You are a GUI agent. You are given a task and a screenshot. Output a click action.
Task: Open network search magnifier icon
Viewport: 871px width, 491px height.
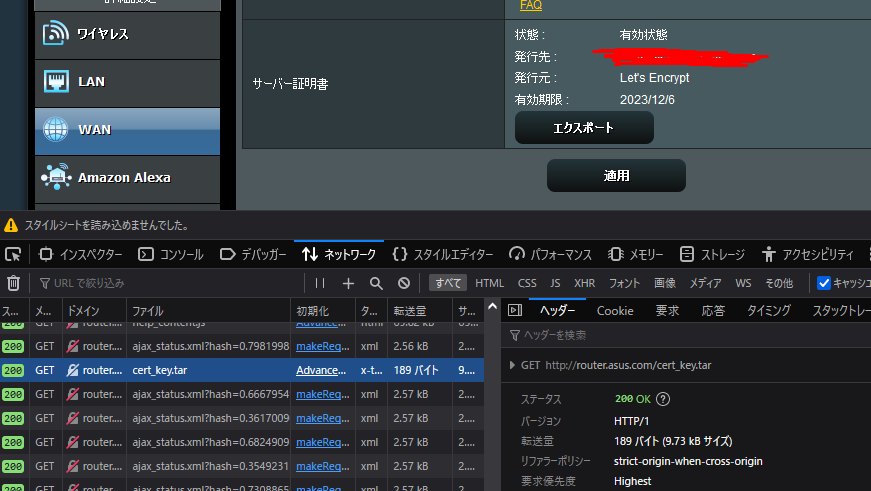click(376, 283)
